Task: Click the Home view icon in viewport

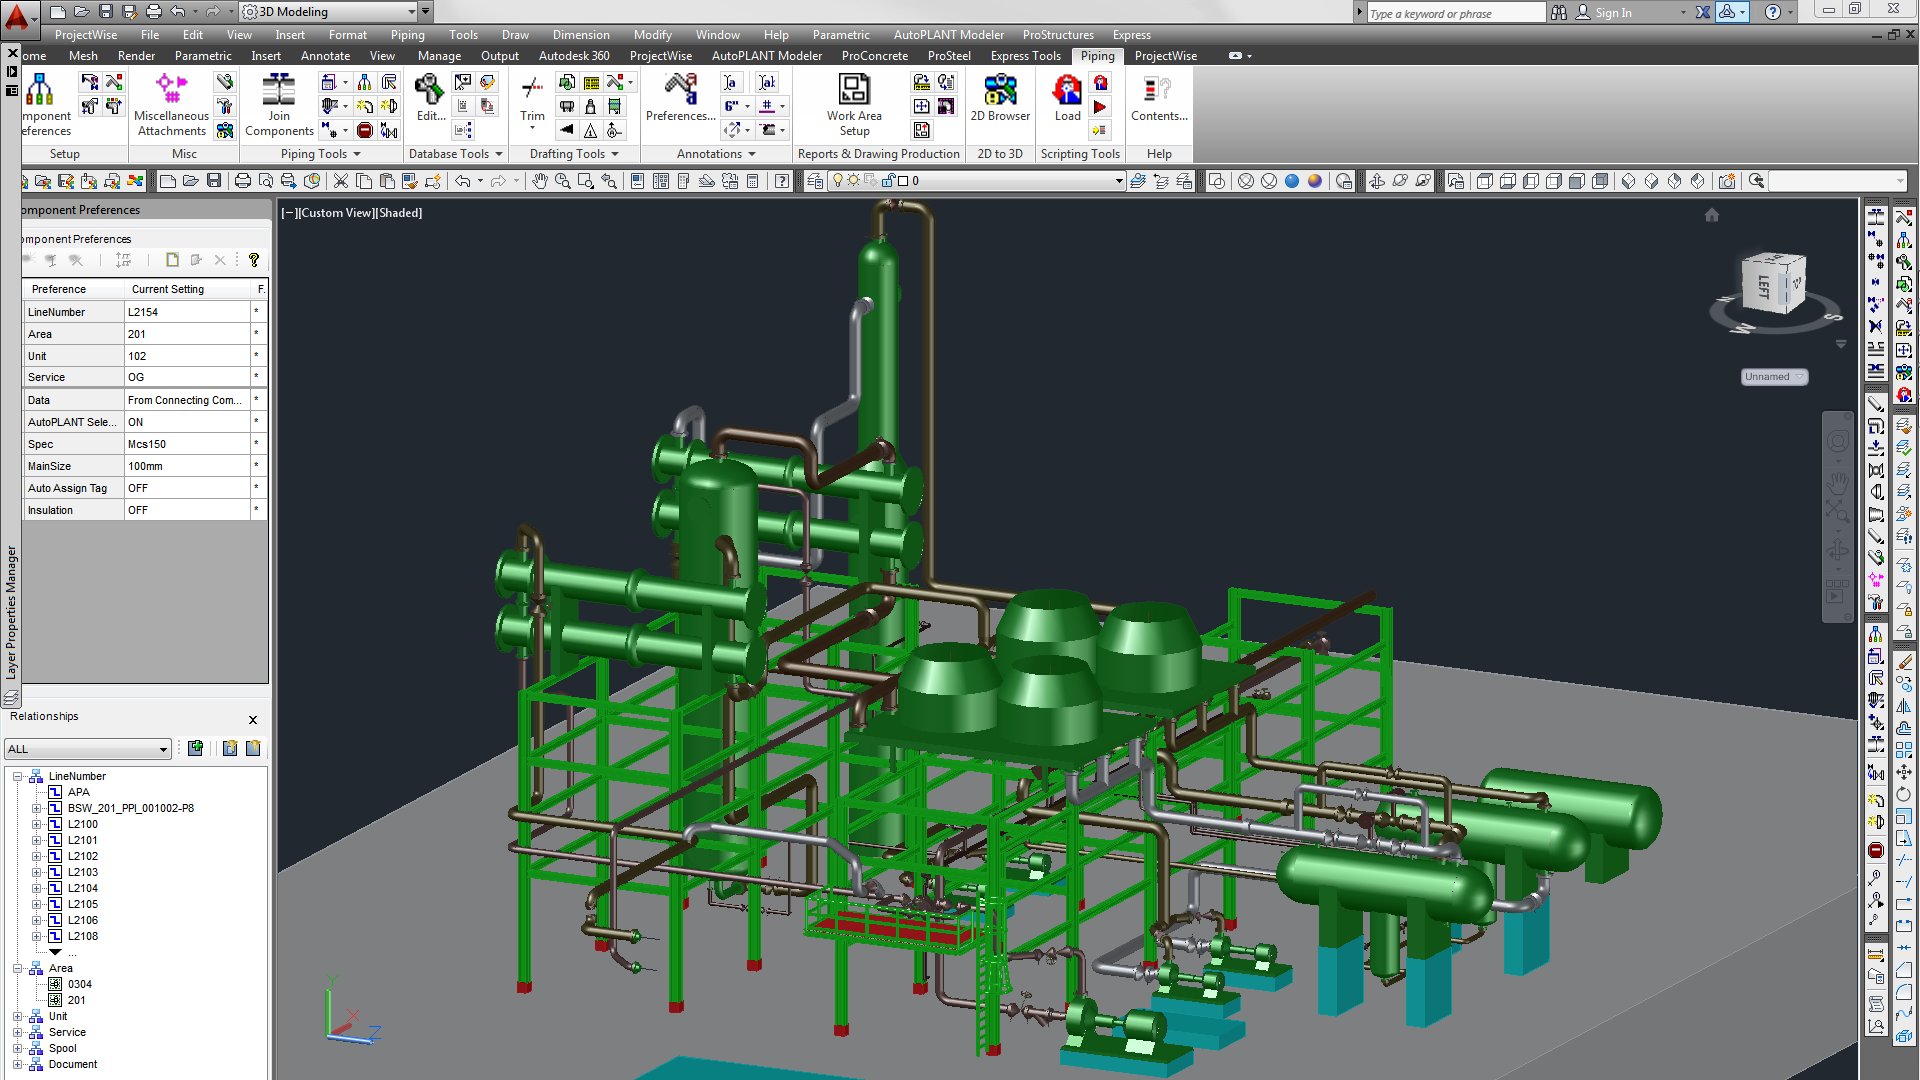Action: [1711, 215]
